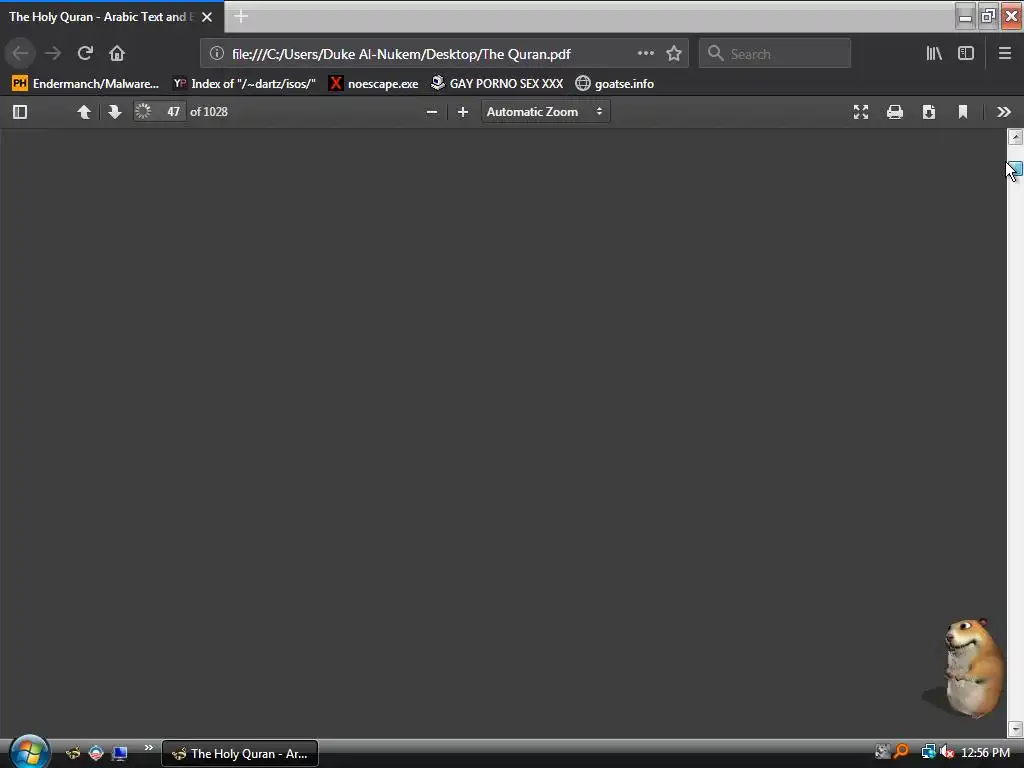Click the orange magnifier tray icon
The height and width of the screenshot is (768, 1024).
(901, 752)
